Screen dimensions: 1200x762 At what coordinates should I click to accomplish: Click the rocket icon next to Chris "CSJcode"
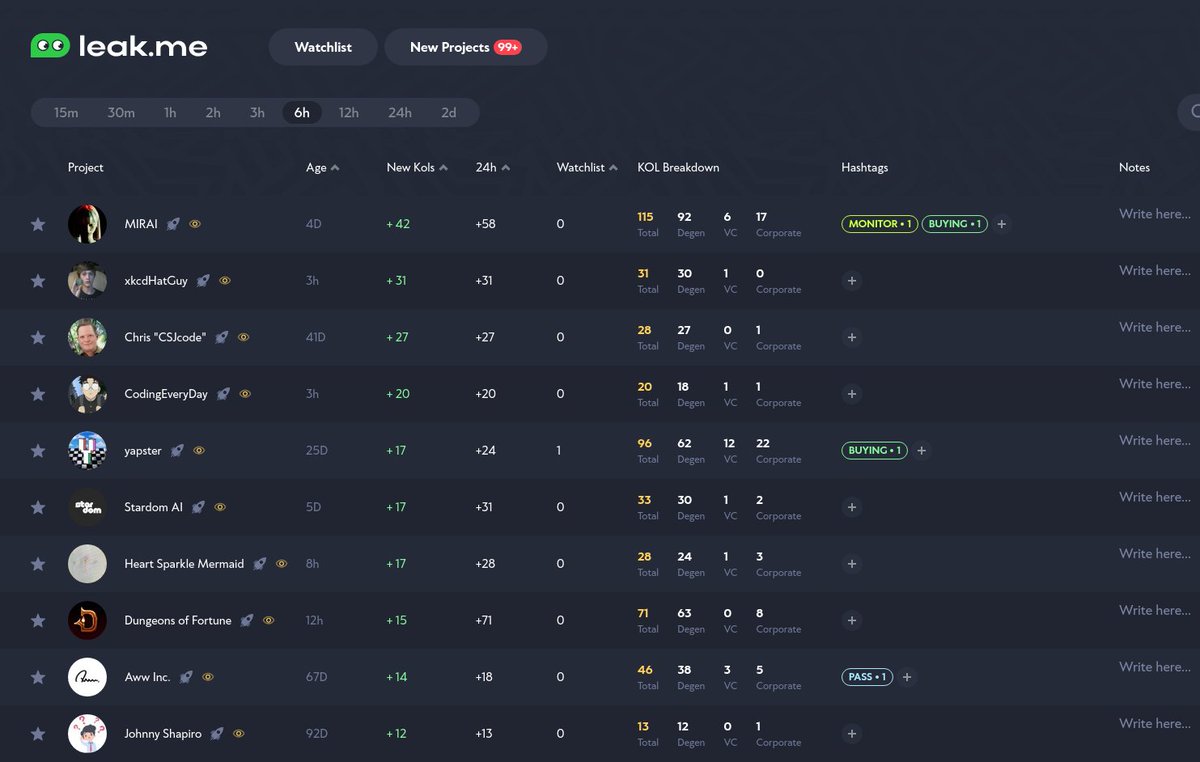[x=222, y=337]
